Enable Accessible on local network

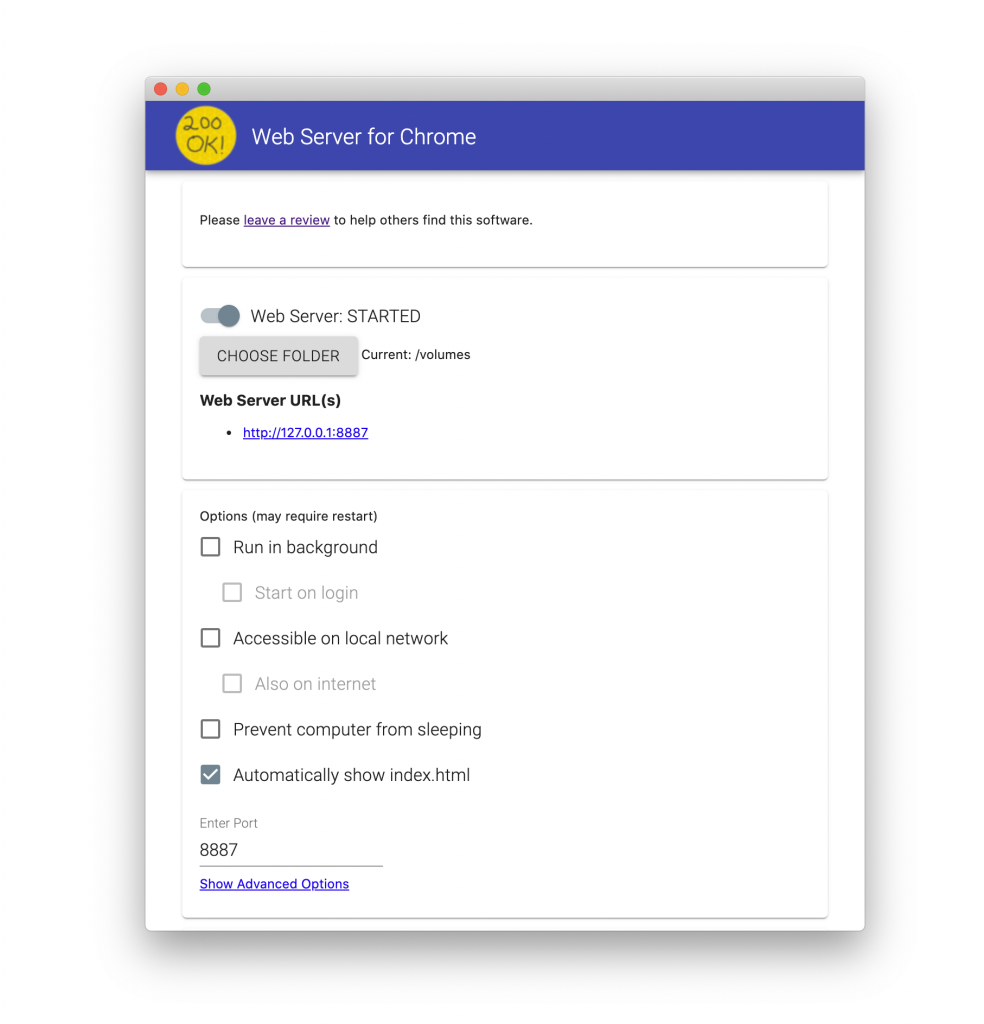click(210, 638)
